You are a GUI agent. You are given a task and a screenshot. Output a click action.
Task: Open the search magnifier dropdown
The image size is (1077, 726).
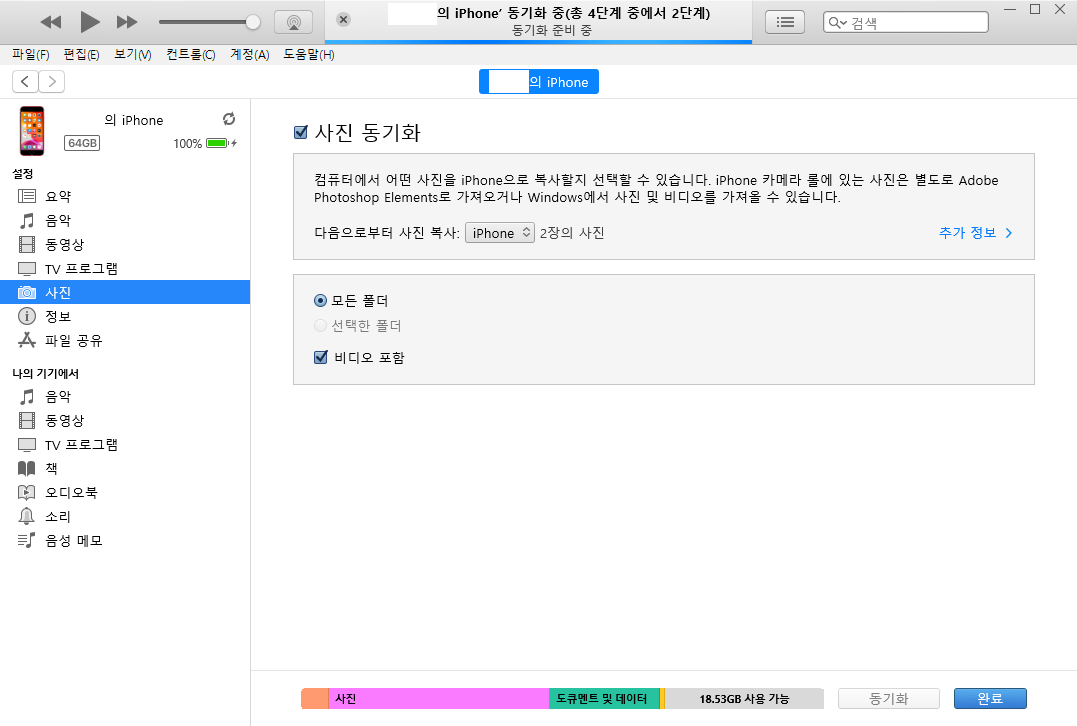[x=837, y=23]
